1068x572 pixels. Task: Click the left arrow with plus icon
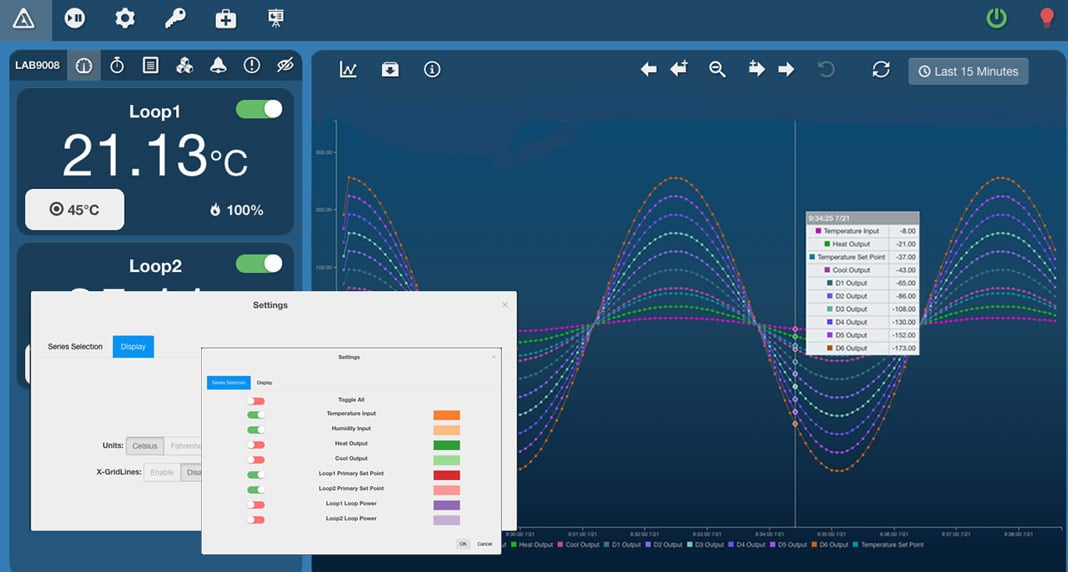point(679,69)
